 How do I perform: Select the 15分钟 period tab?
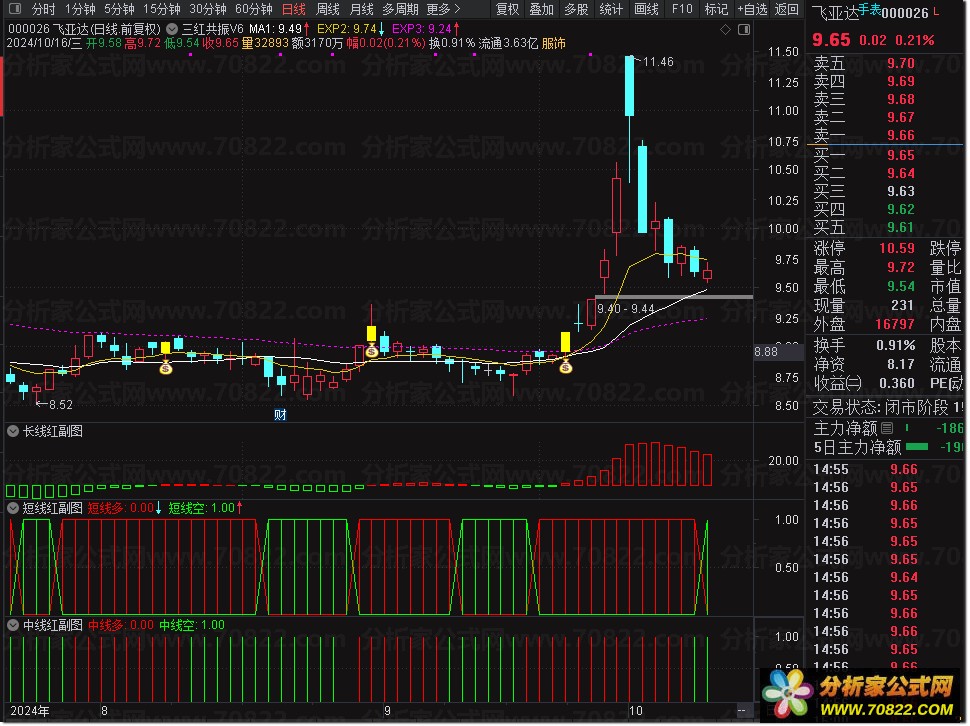point(161,9)
